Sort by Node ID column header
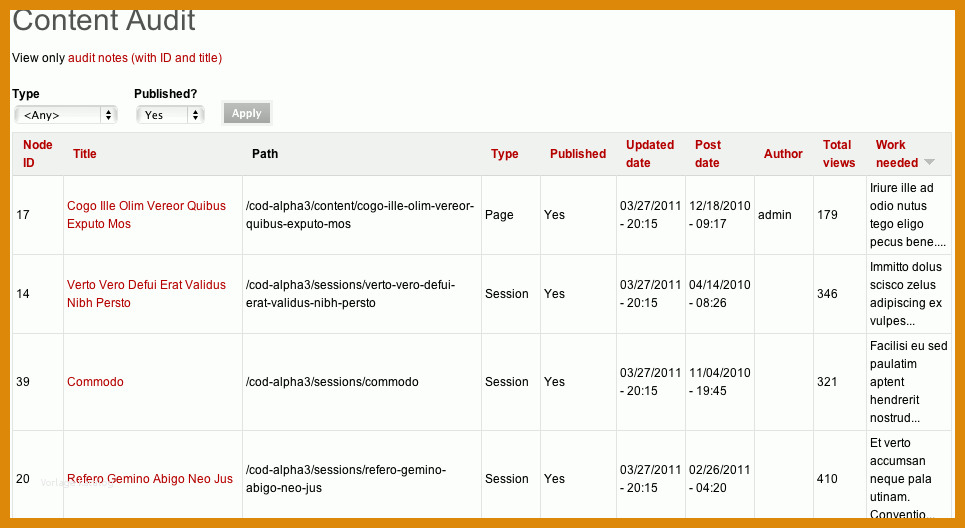The image size is (965, 528). (38, 154)
